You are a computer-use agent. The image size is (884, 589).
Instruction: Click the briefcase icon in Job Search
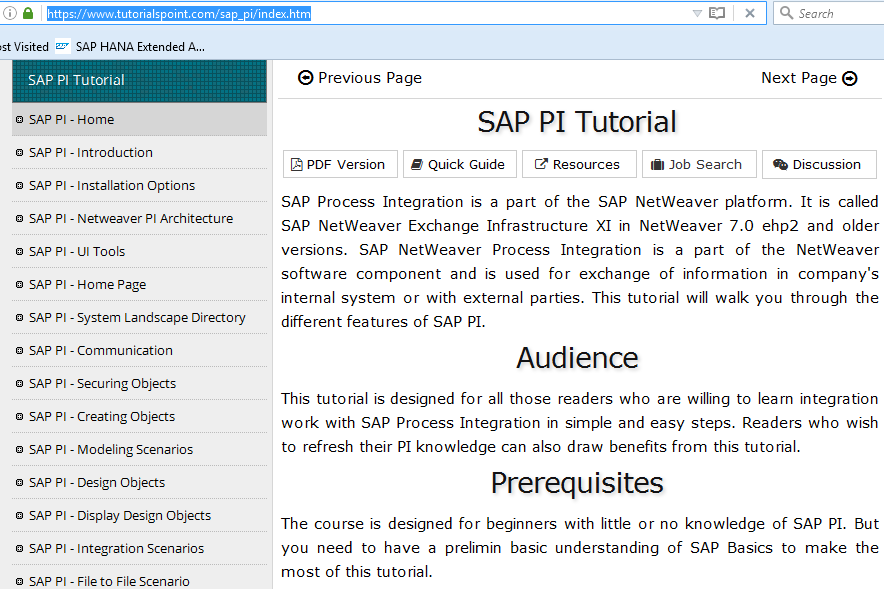click(x=657, y=165)
